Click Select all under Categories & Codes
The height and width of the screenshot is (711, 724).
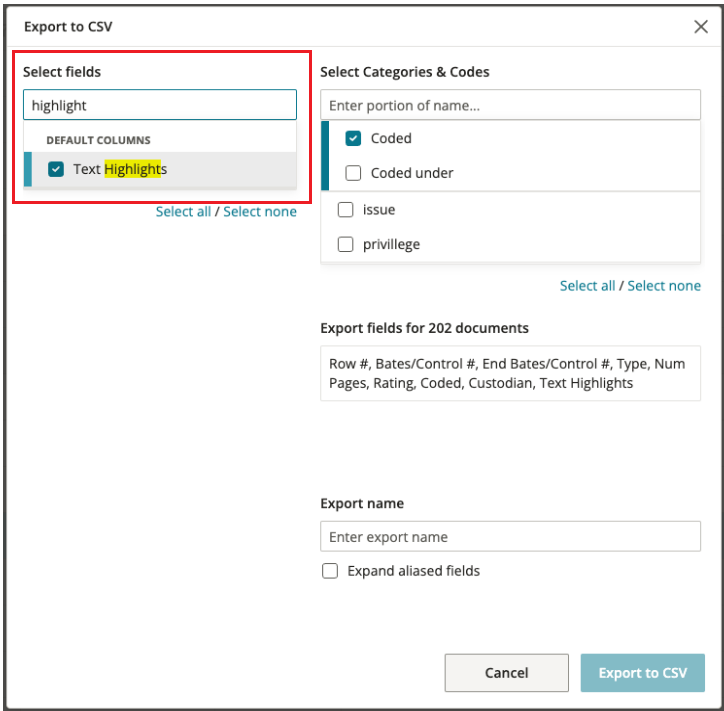tap(587, 286)
